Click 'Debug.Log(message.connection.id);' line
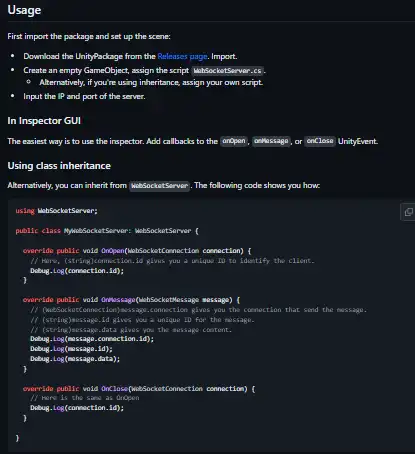Image resolution: width=415 pixels, height=454 pixels. (92, 339)
